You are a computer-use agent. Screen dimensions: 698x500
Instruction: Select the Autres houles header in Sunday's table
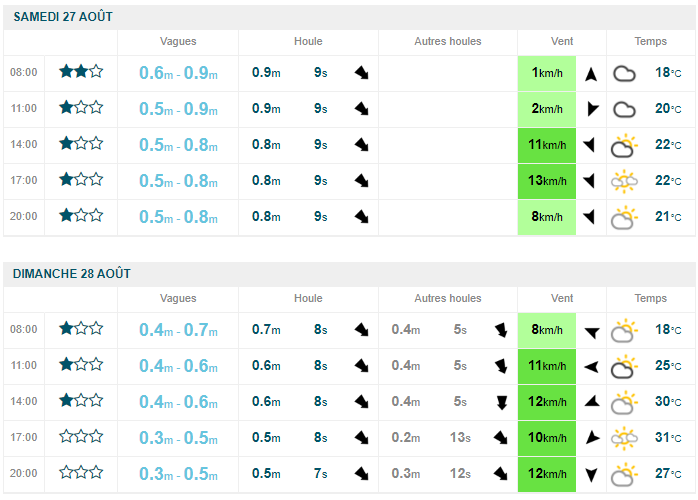click(x=448, y=298)
